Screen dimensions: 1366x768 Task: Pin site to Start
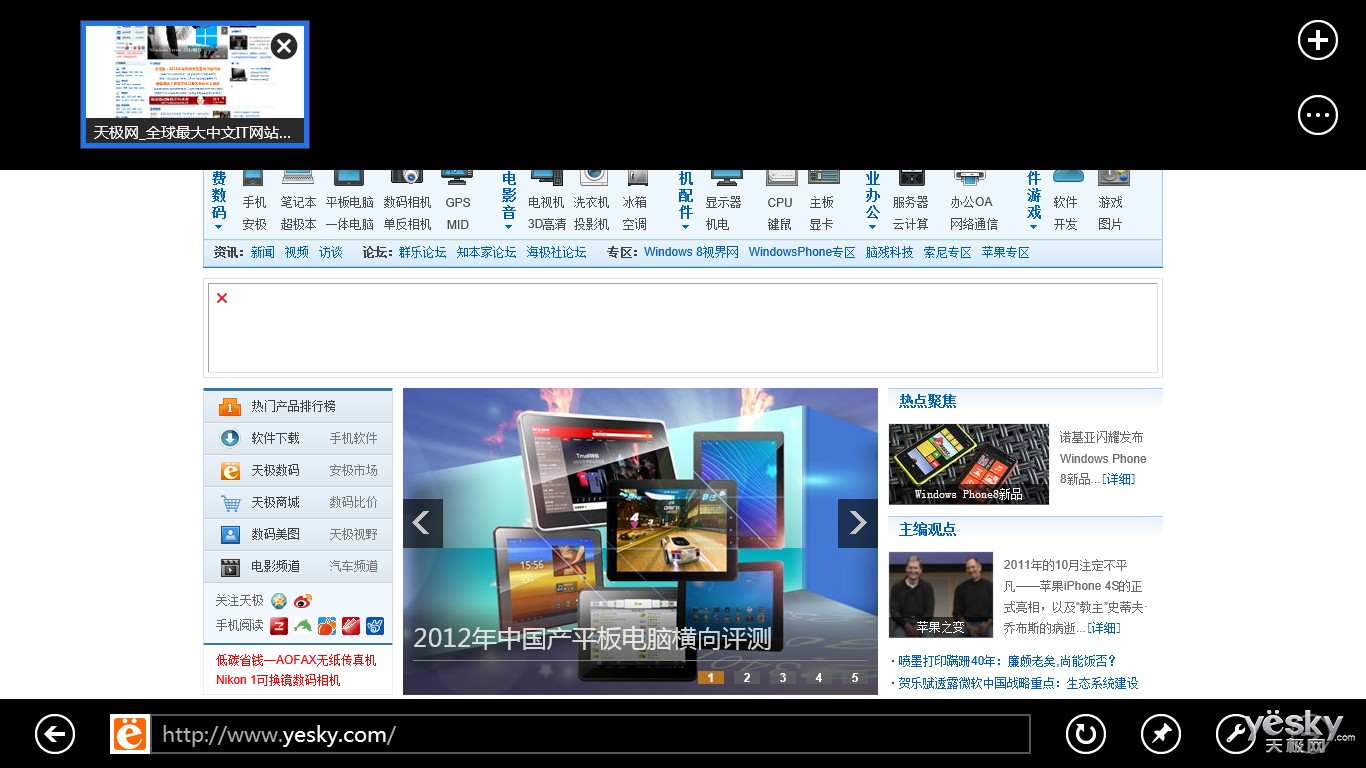pyautogui.click(x=1161, y=735)
